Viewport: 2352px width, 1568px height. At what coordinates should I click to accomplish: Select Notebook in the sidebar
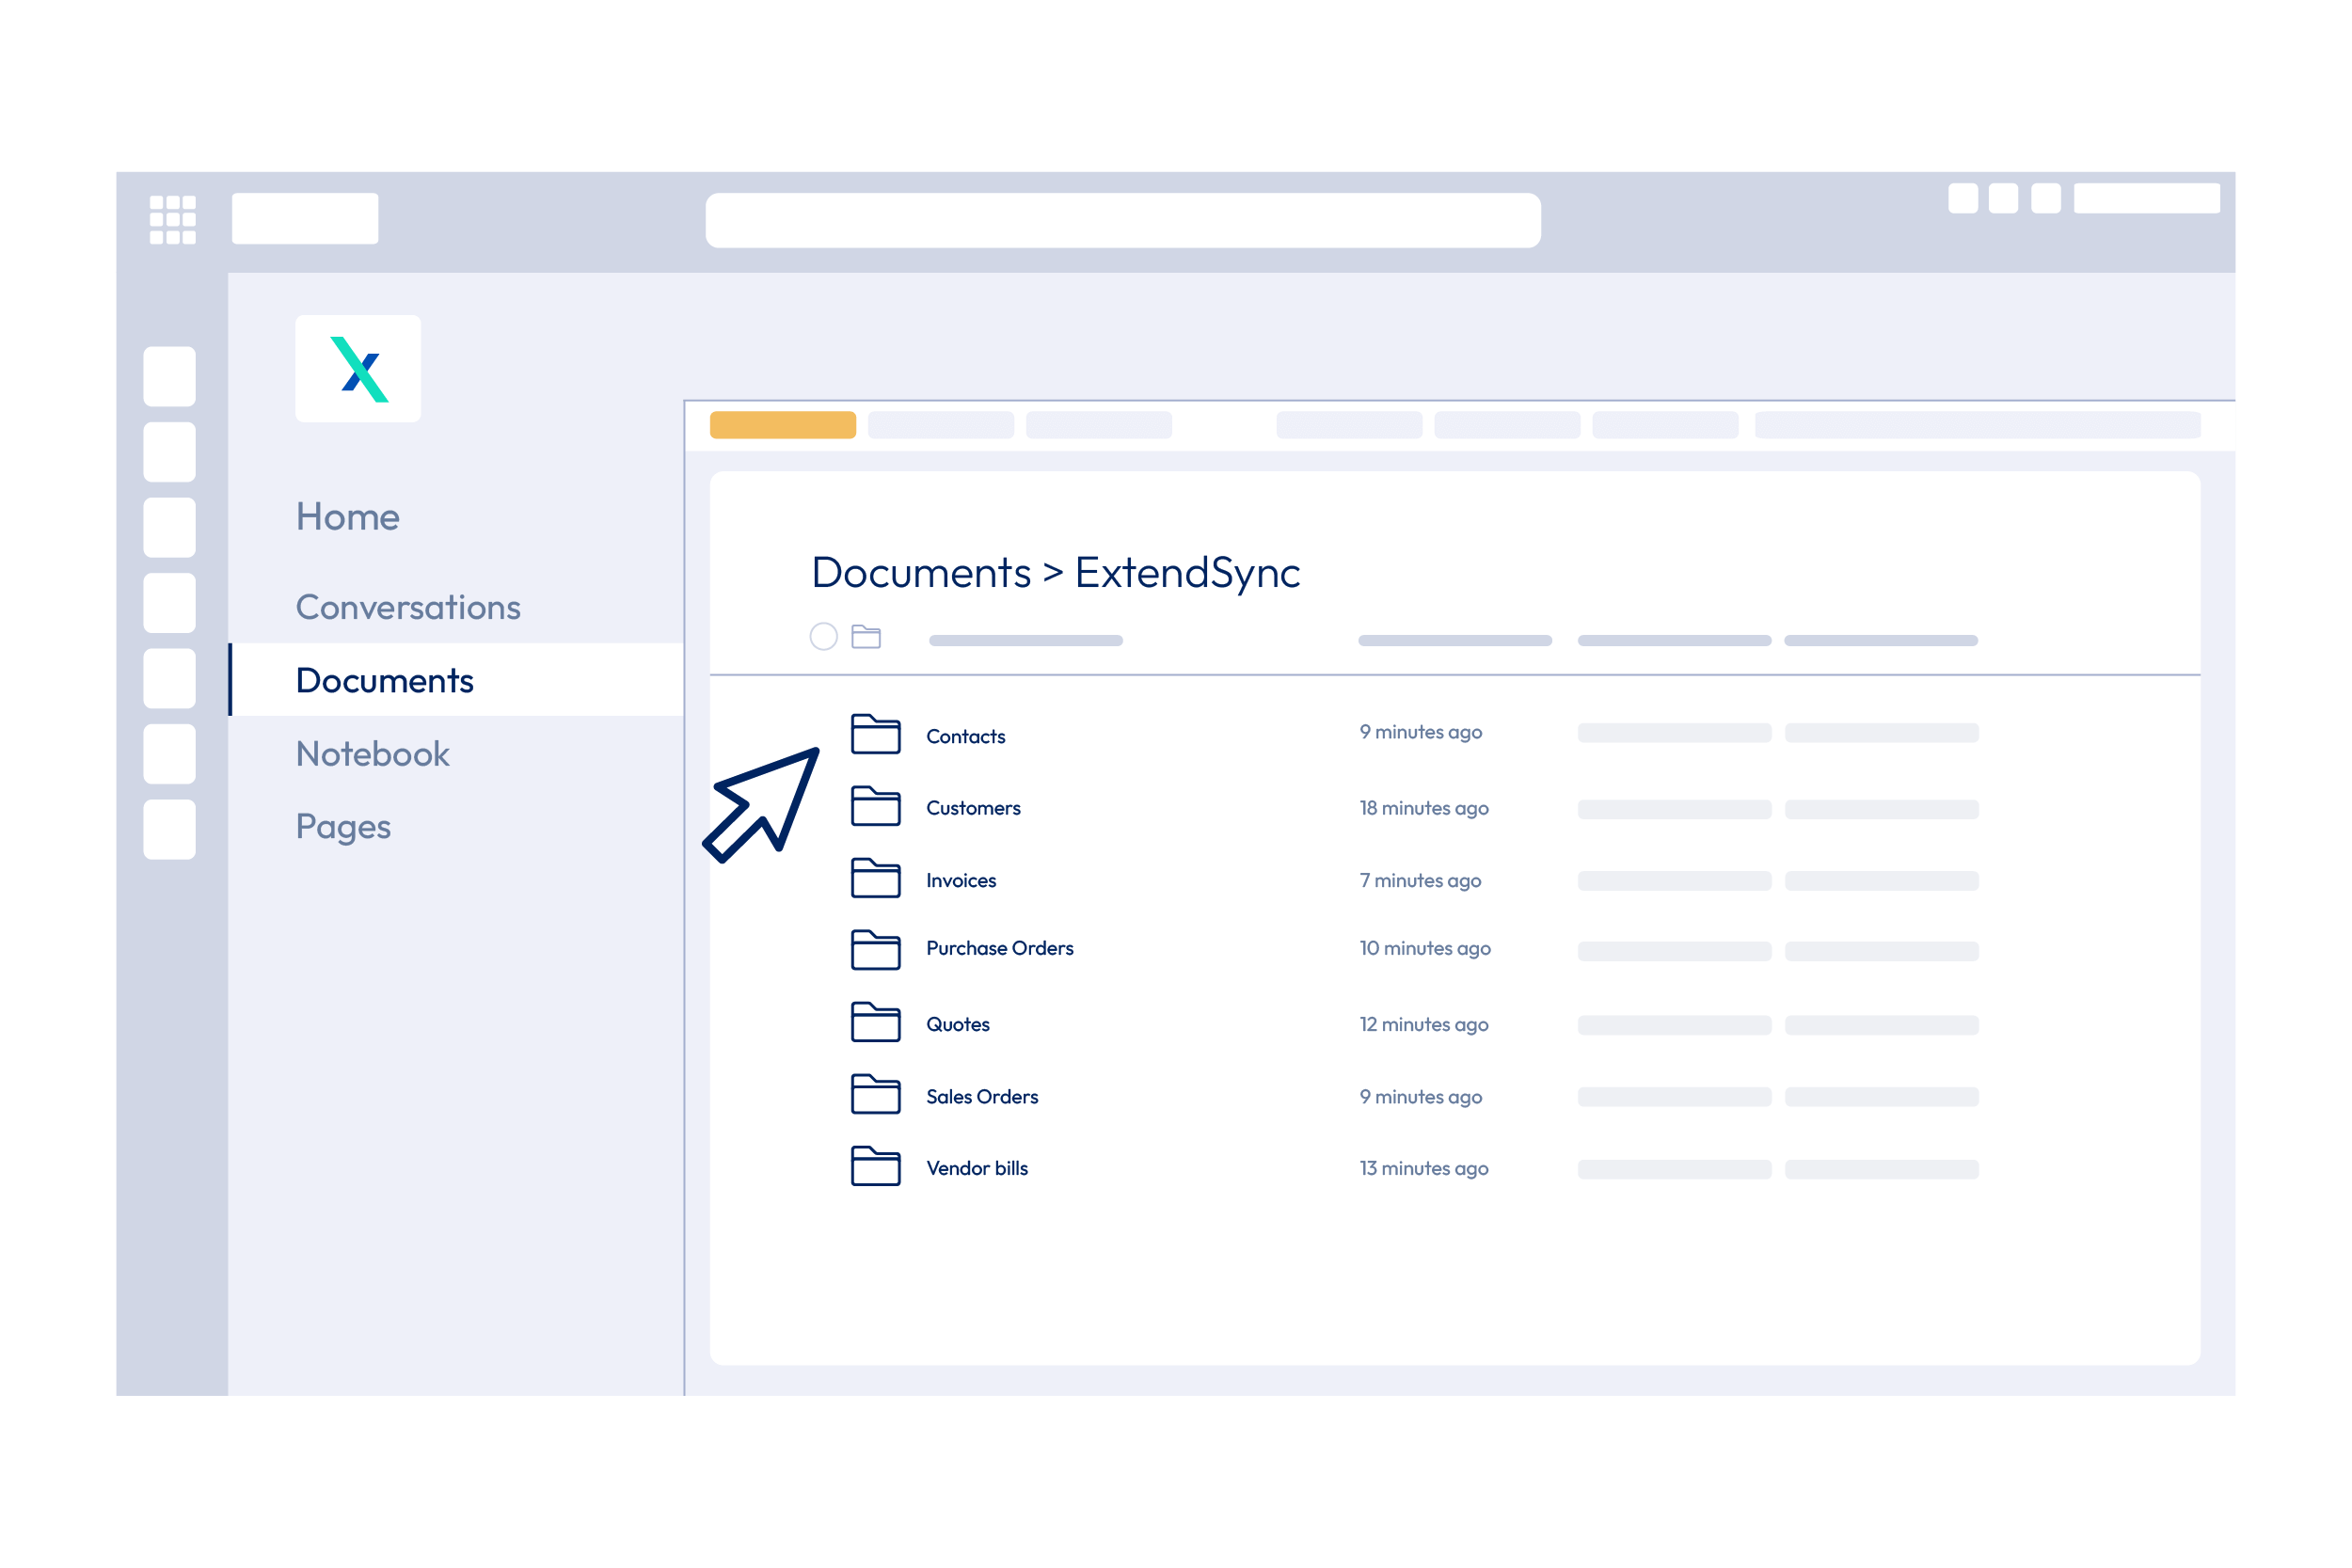(372, 754)
